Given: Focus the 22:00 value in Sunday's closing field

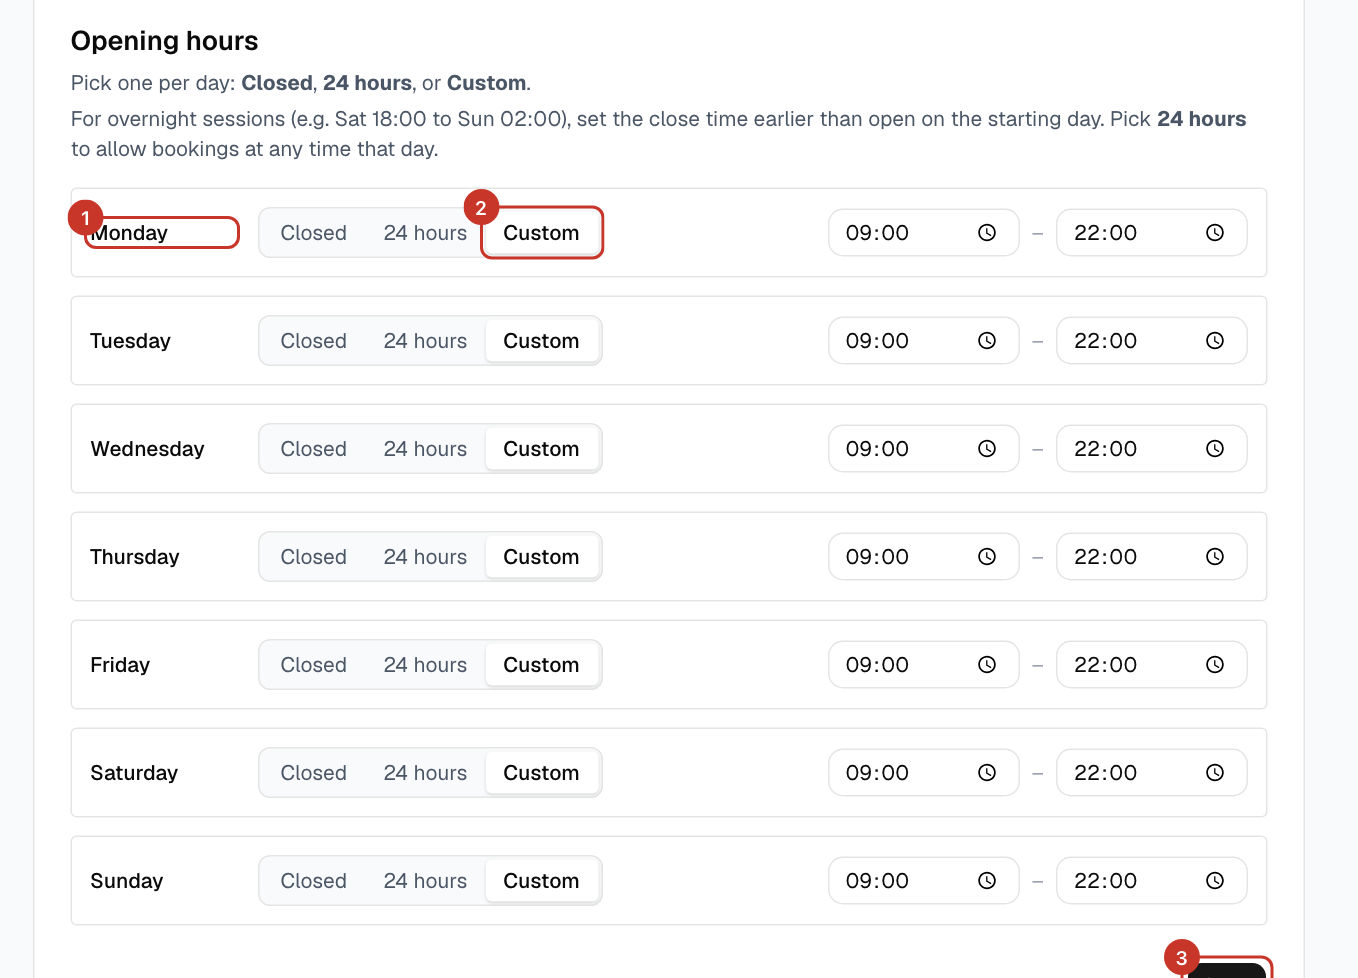Looking at the screenshot, I should [1105, 881].
